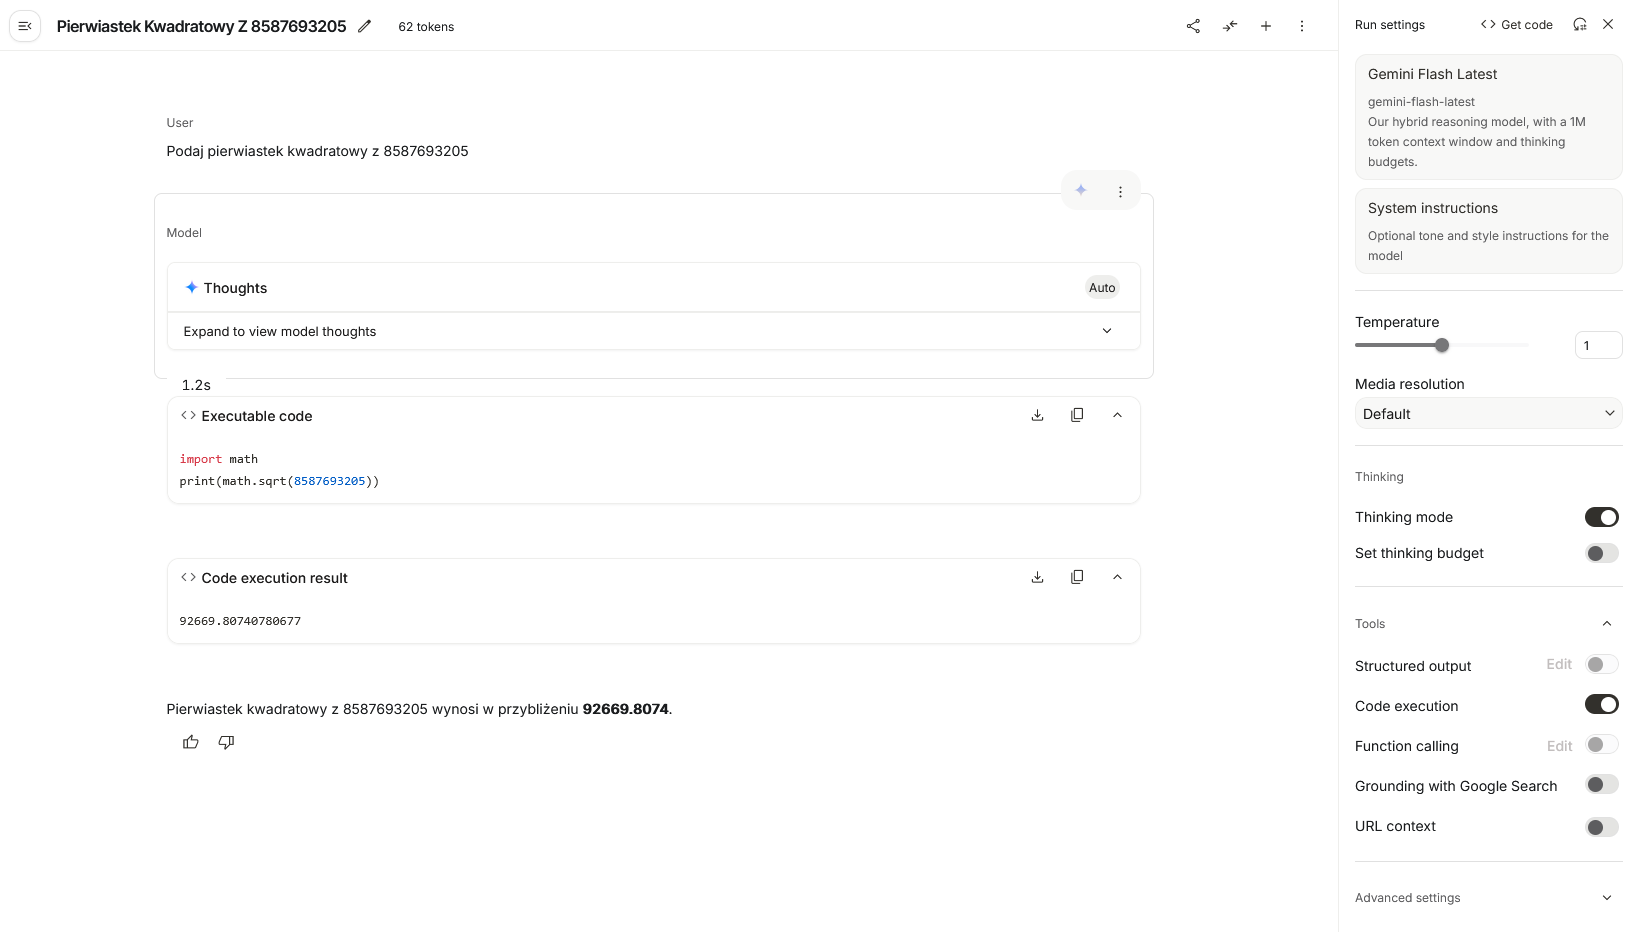Open model turn options menu
Image resolution: width=1630 pixels, height=932 pixels.
(x=1120, y=192)
